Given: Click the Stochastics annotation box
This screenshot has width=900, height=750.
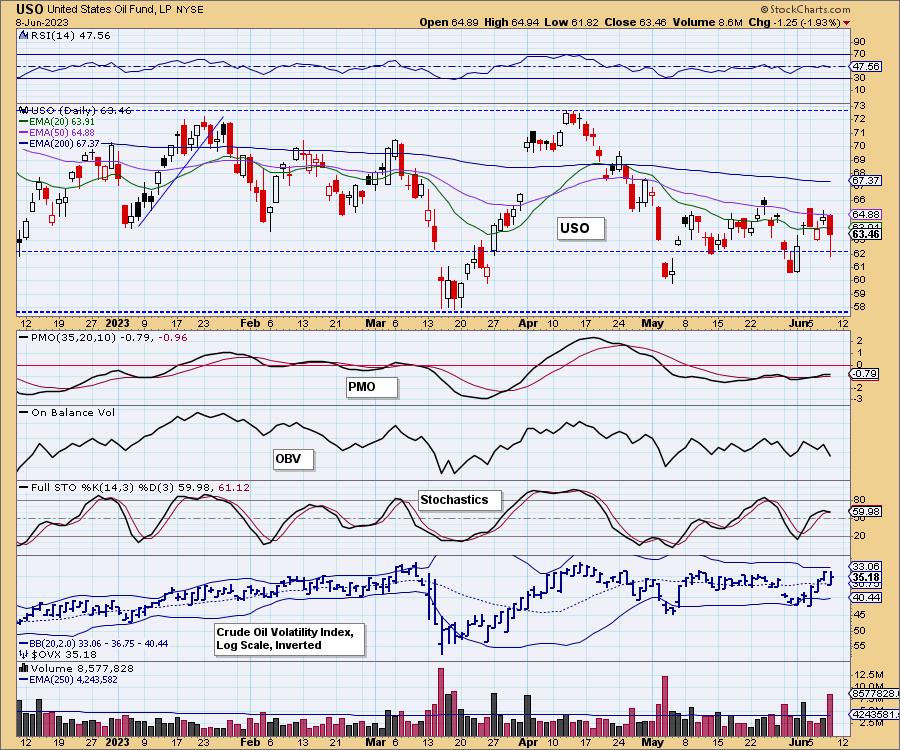Looking at the screenshot, I should 460,500.
